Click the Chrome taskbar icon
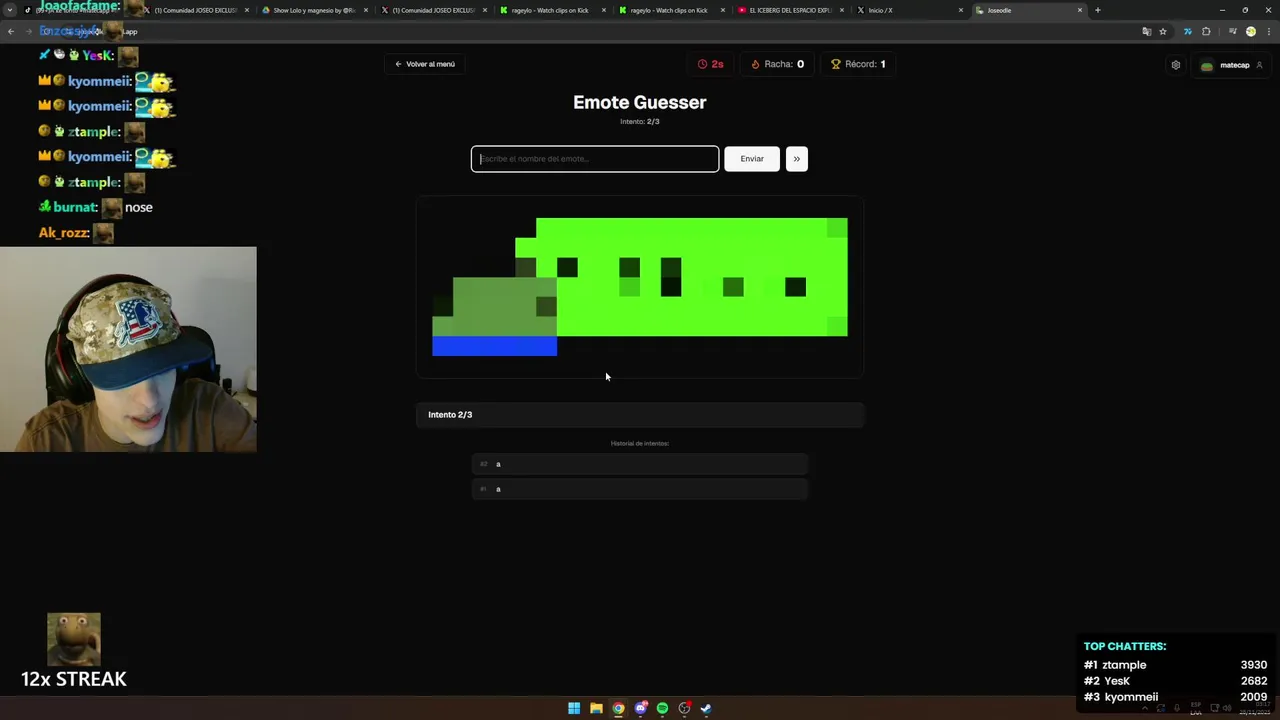1280x720 pixels. point(618,708)
